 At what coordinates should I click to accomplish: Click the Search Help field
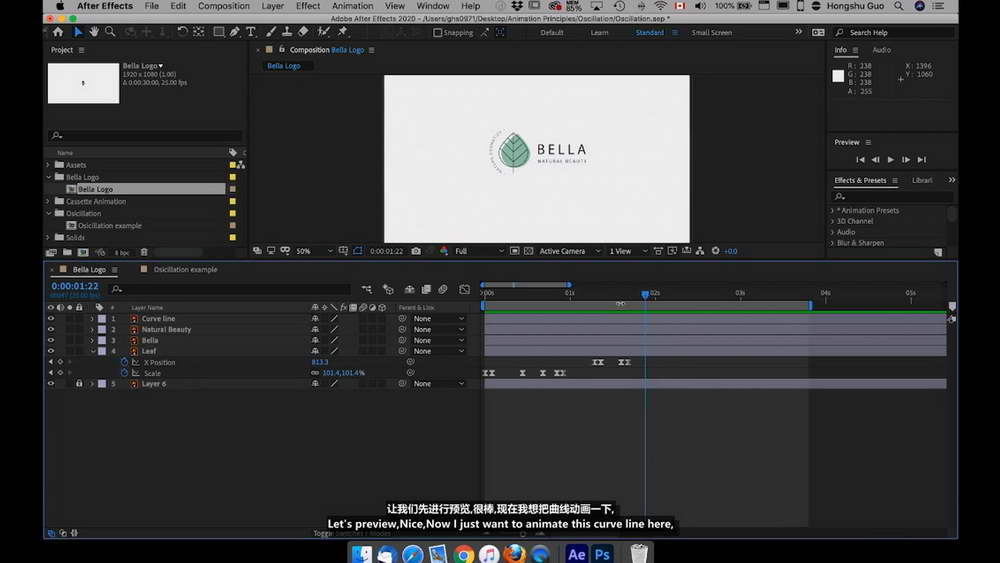[894, 33]
